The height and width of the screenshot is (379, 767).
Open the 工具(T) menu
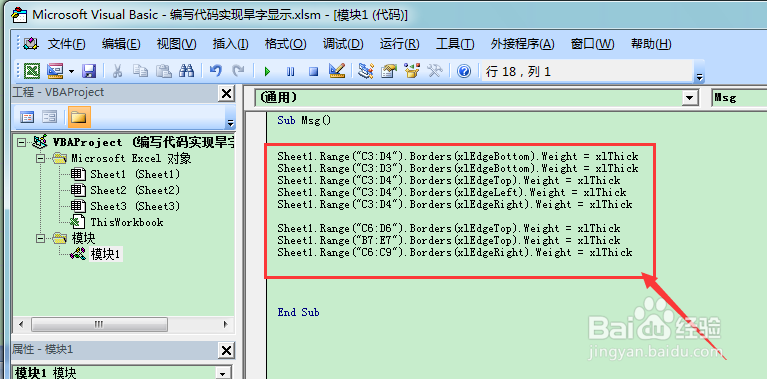pos(455,44)
